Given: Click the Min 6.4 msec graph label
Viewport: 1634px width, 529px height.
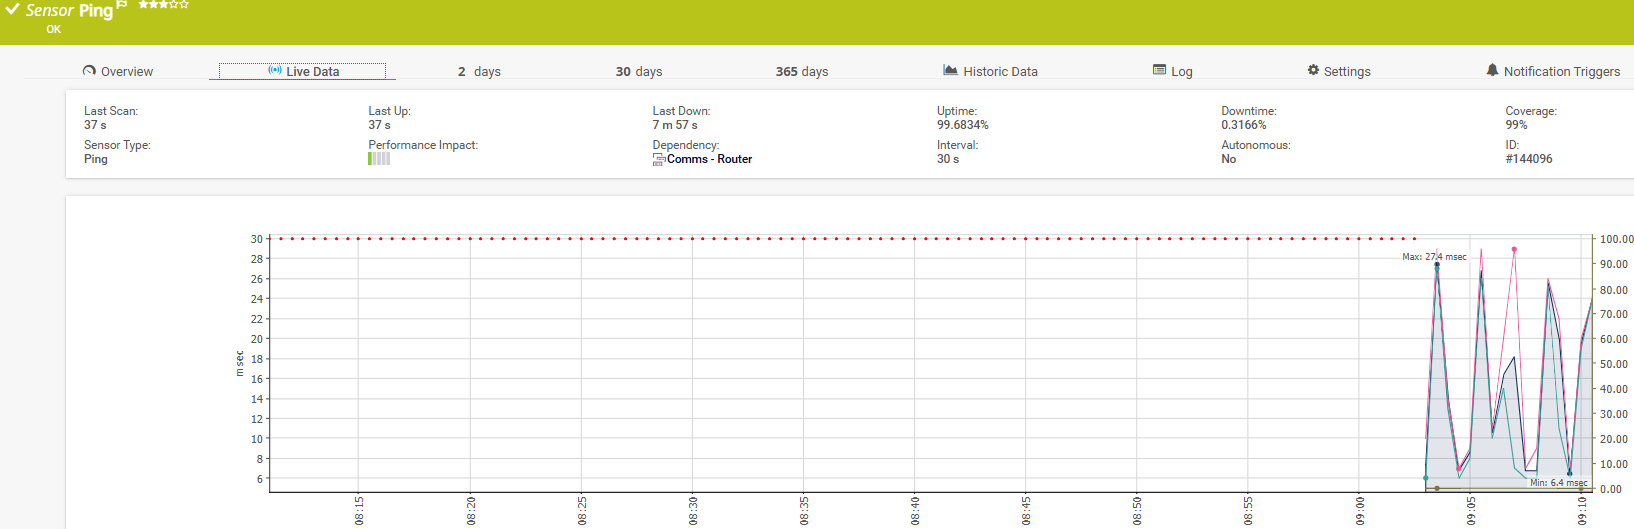Looking at the screenshot, I should [1558, 483].
